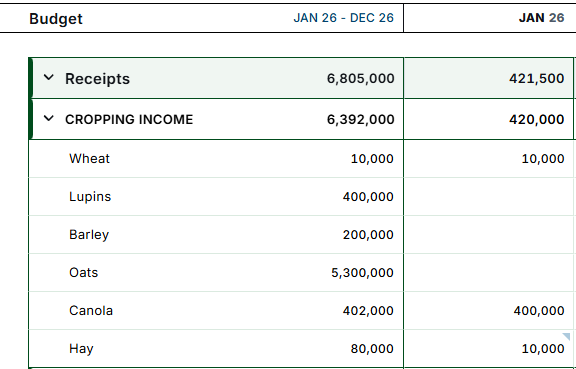
Task: Click the Barley row label
Action: coord(89,234)
